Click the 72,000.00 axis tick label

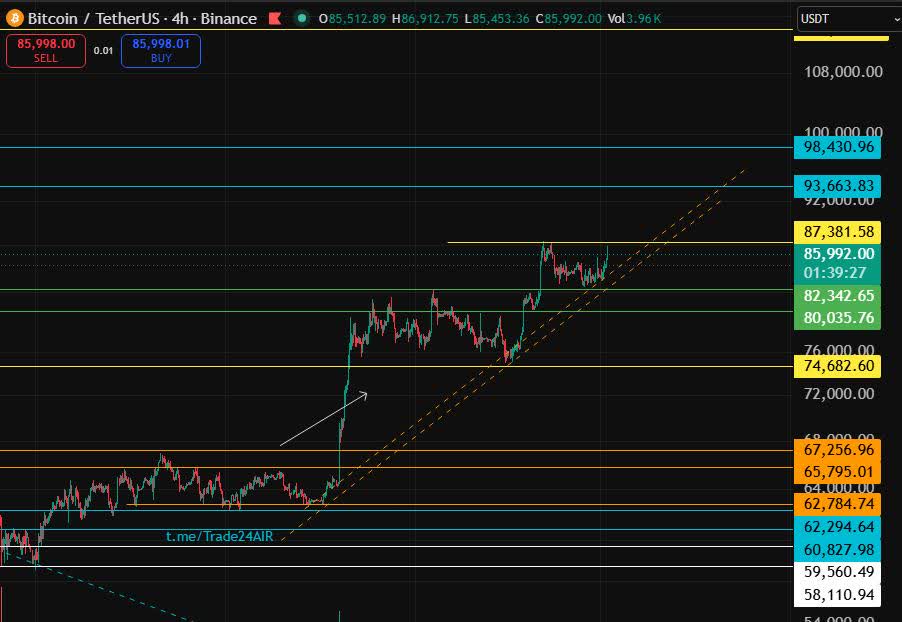click(839, 394)
